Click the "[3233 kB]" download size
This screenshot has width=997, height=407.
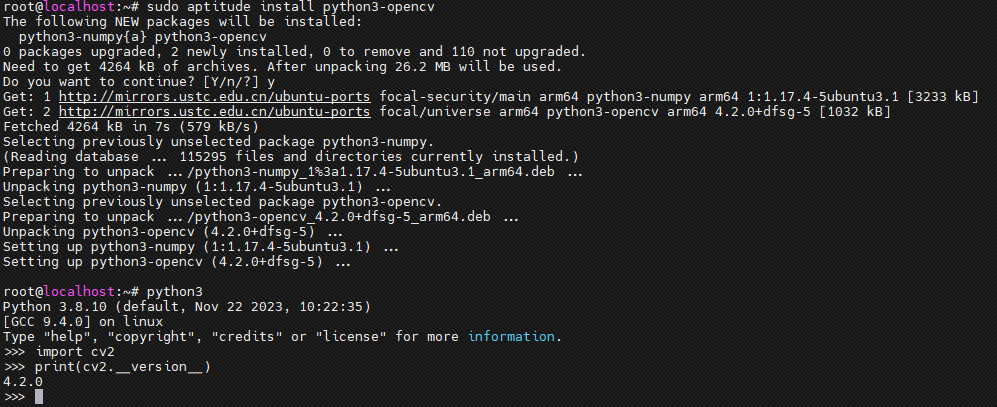(942, 97)
